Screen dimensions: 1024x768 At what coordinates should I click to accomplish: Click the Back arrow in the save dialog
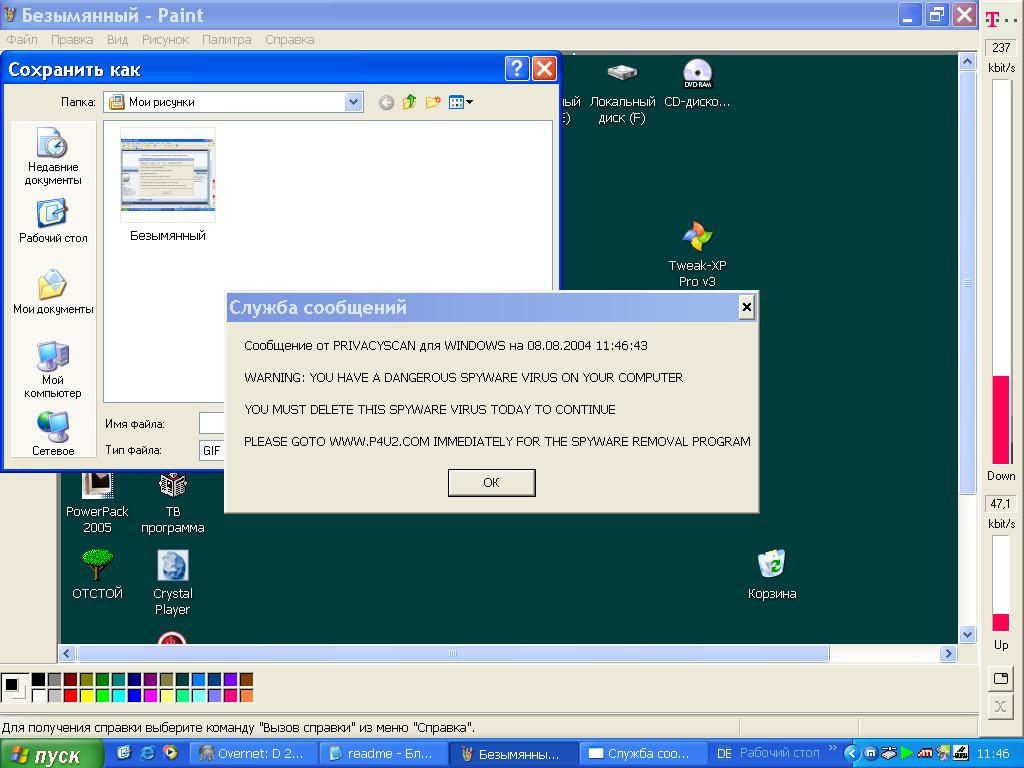(x=386, y=103)
